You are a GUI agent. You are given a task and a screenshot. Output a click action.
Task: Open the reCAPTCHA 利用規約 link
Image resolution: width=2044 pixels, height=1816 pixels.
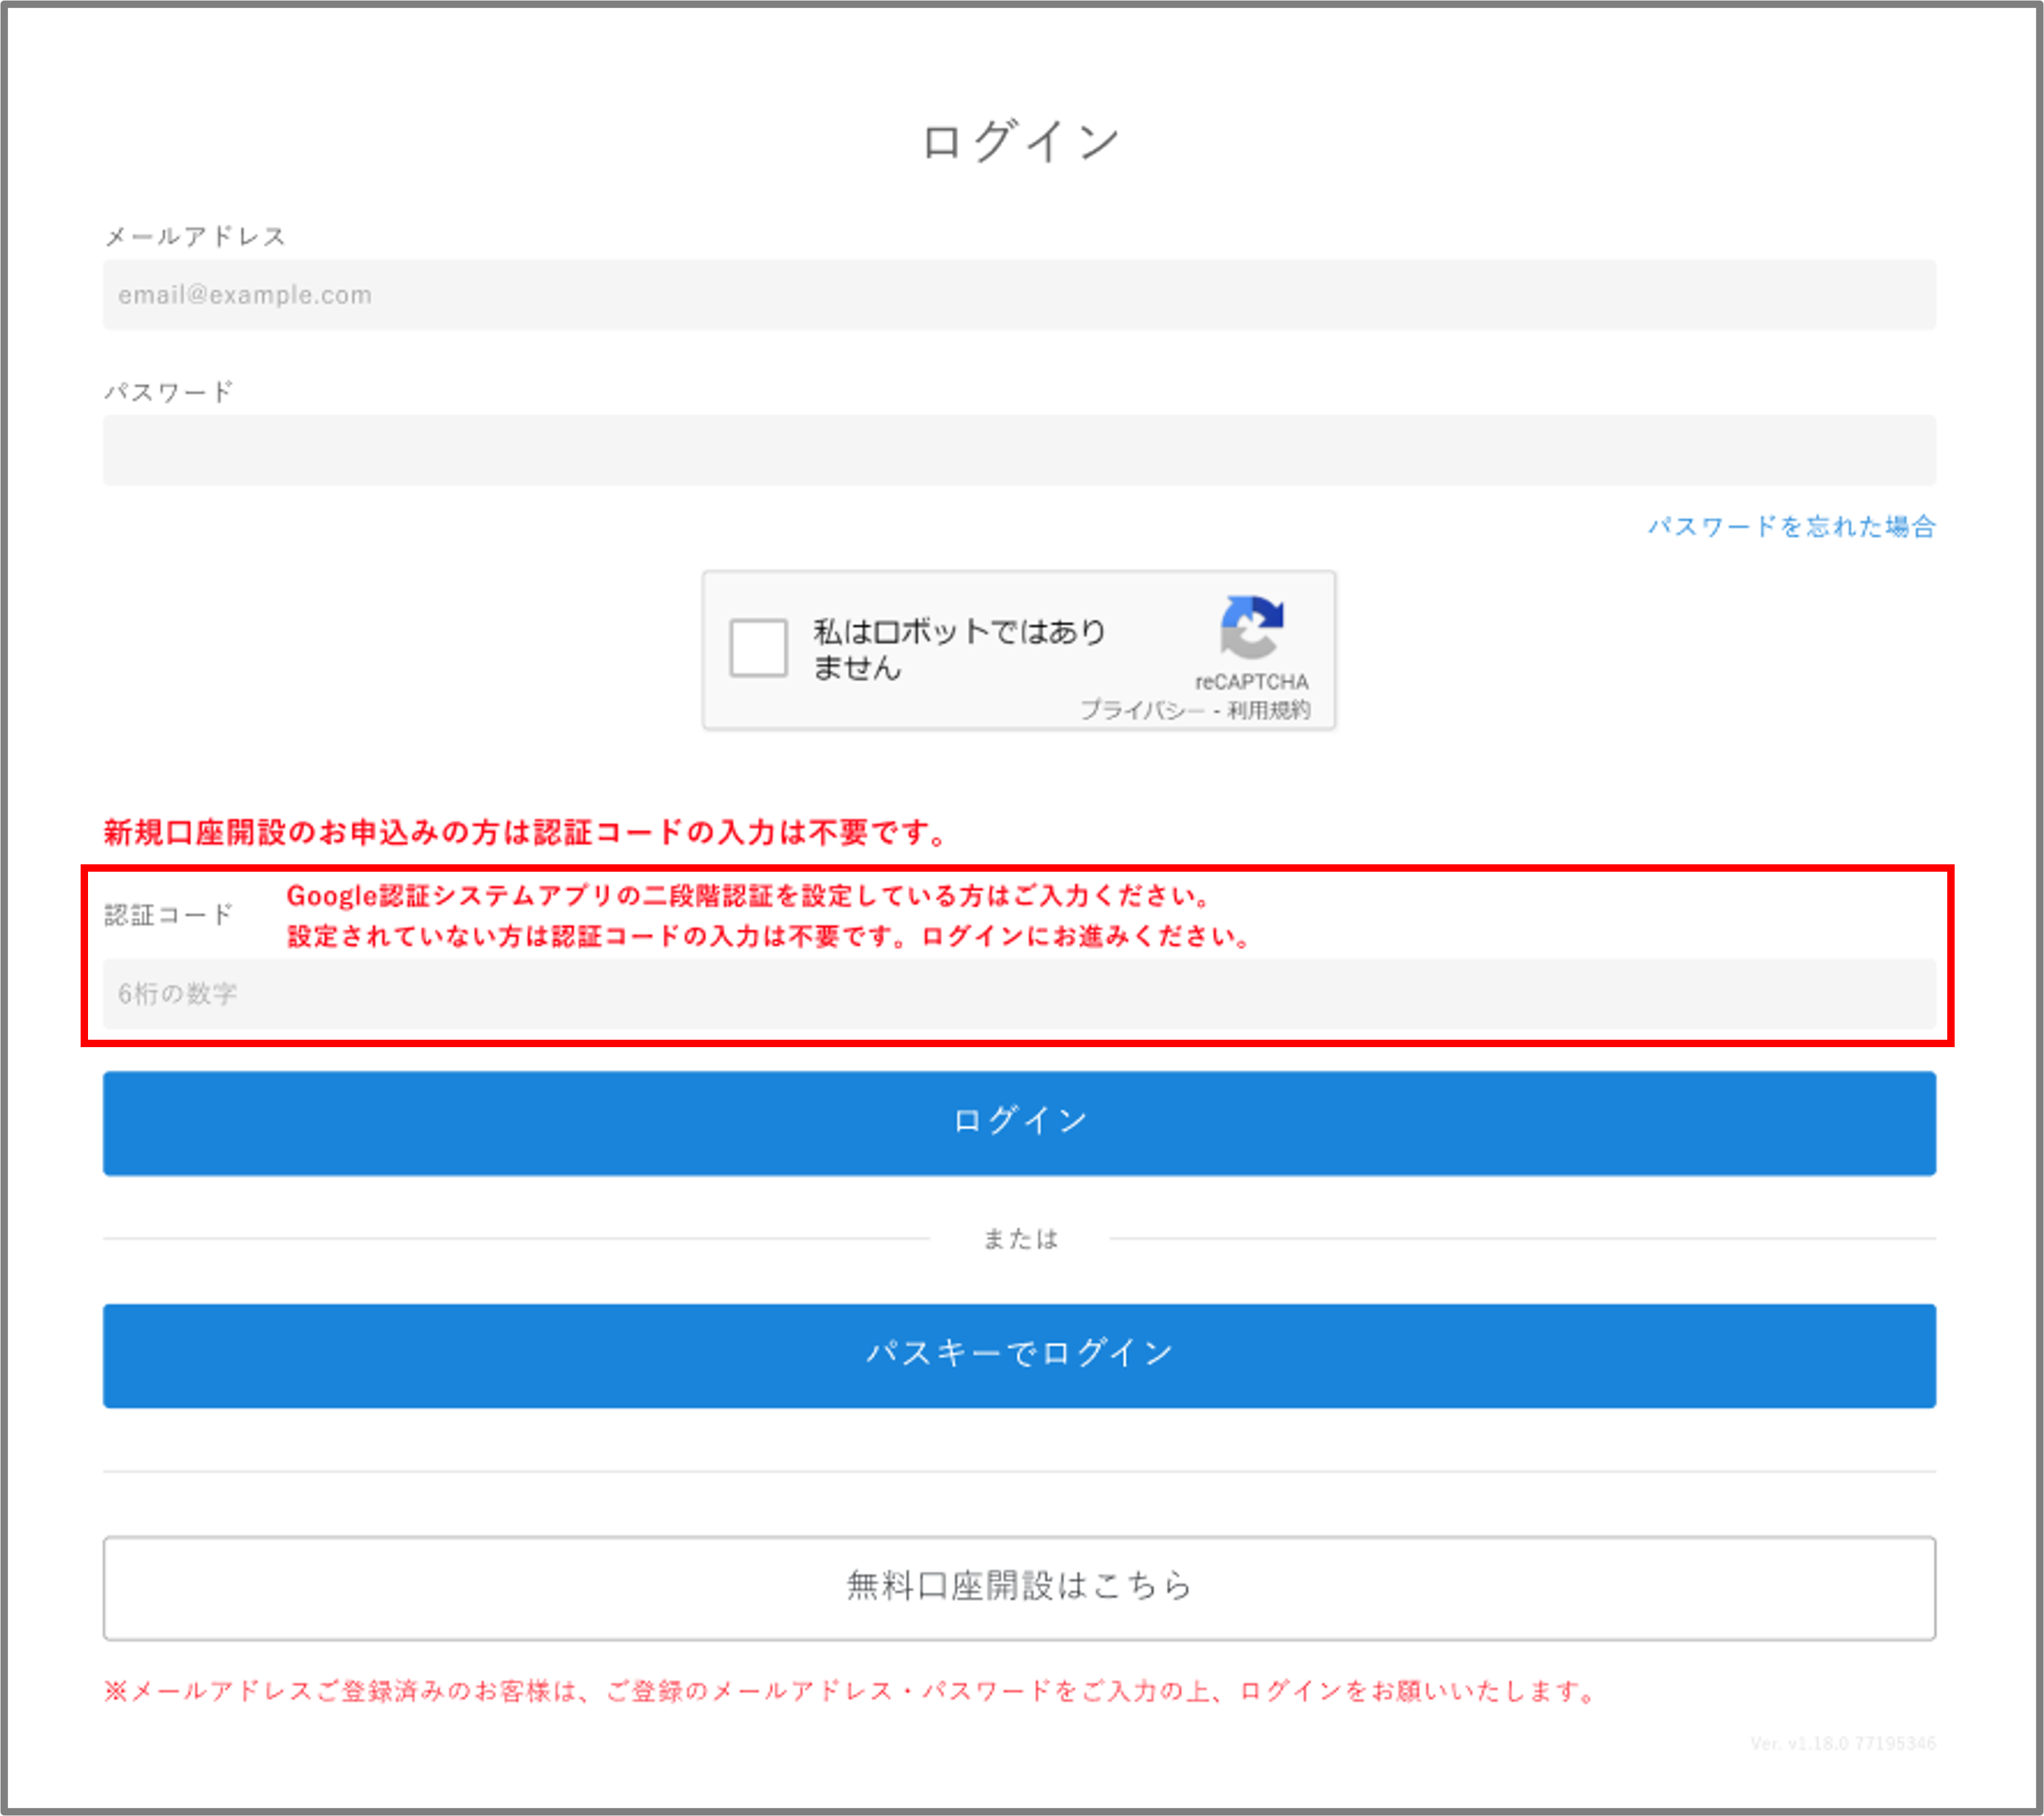(x=1269, y=710)
